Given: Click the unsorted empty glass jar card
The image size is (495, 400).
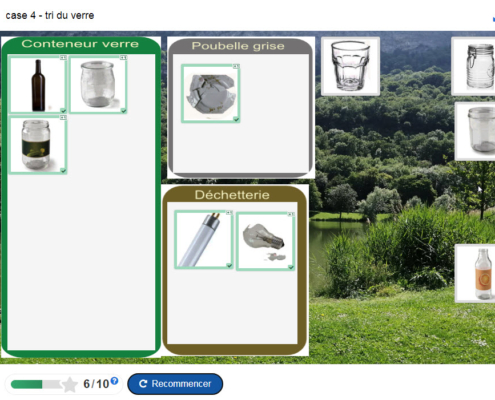Looking at the screenshot, I should 475,131.
